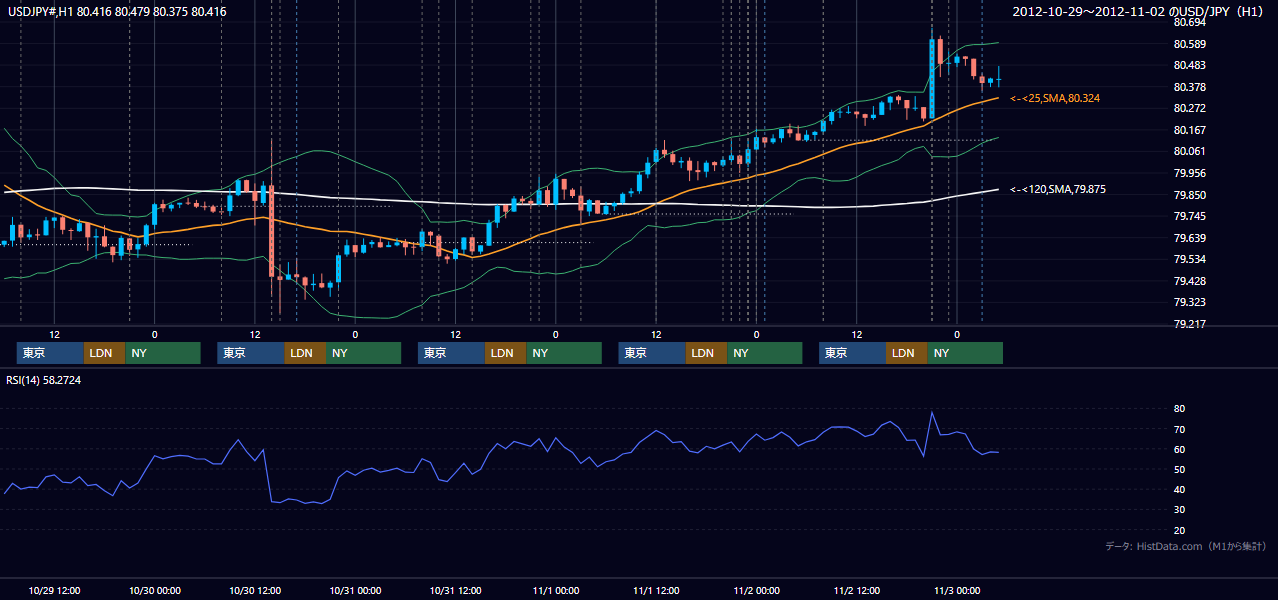The width and height of the screenshot is (1278, 600).
Task: Click the 11/1 12:00 time axis label
Action: (656, 590)
